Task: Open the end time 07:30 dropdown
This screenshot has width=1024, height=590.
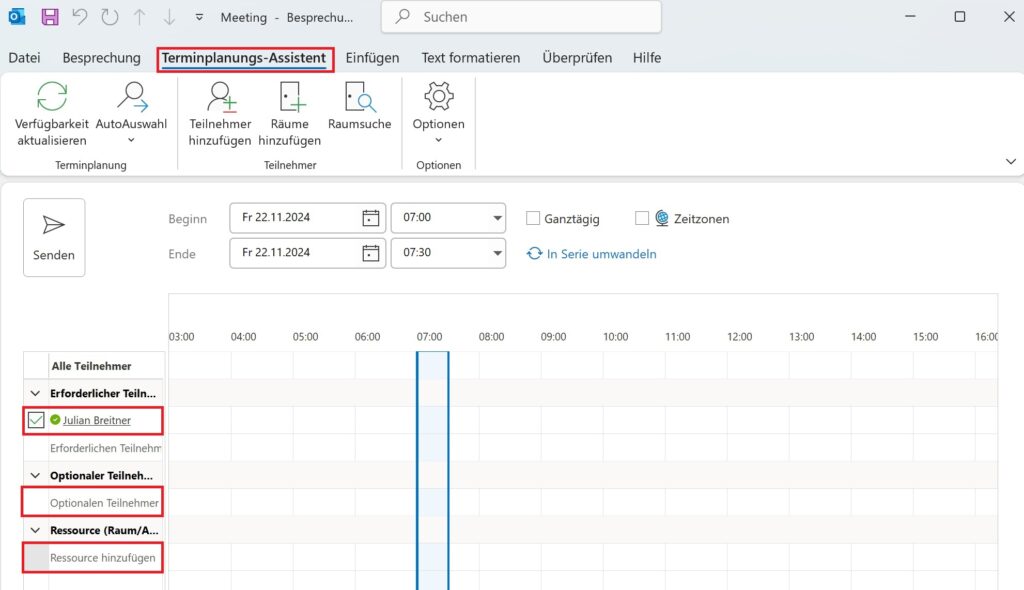Action: pos(497,253)
